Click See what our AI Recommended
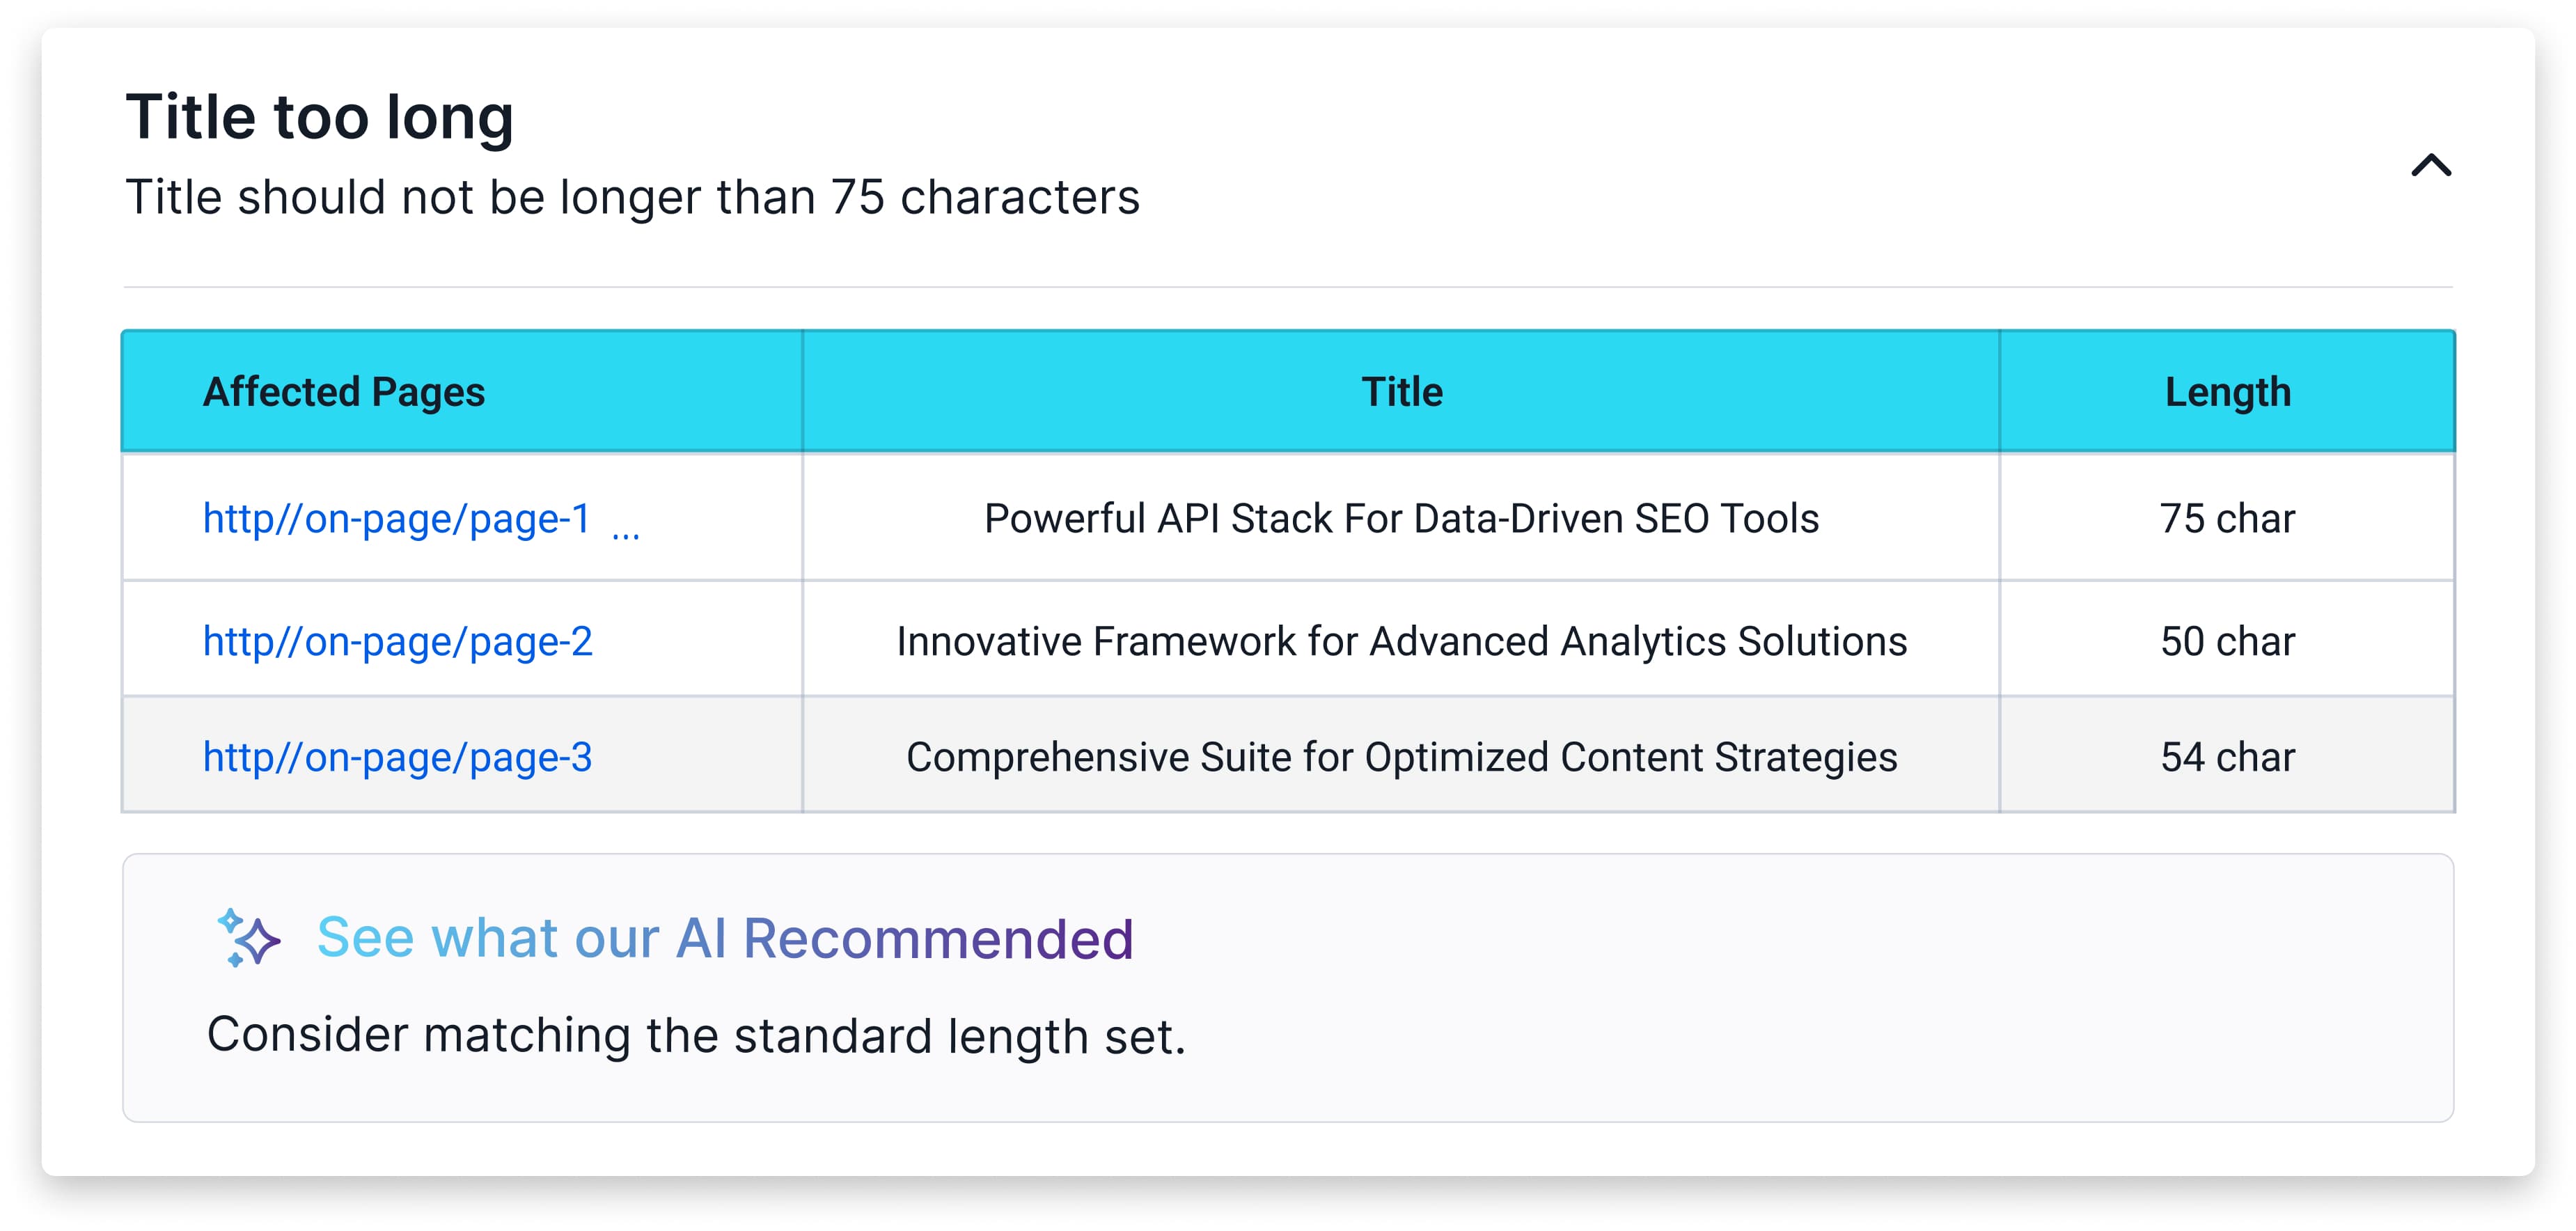 (725, 938)
